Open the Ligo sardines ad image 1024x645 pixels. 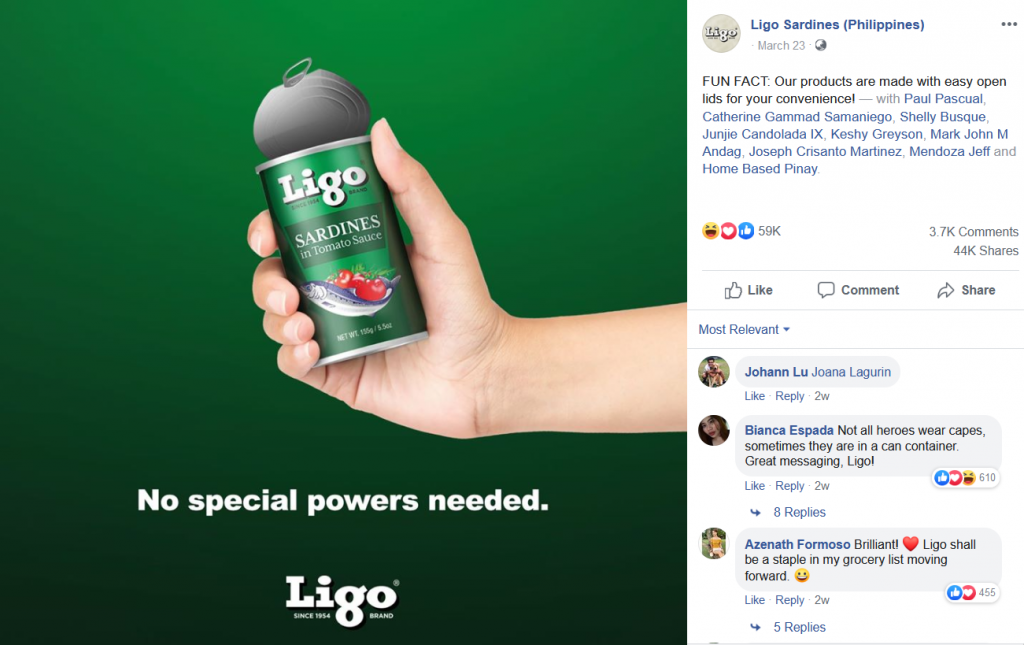[x=343, y=322]
